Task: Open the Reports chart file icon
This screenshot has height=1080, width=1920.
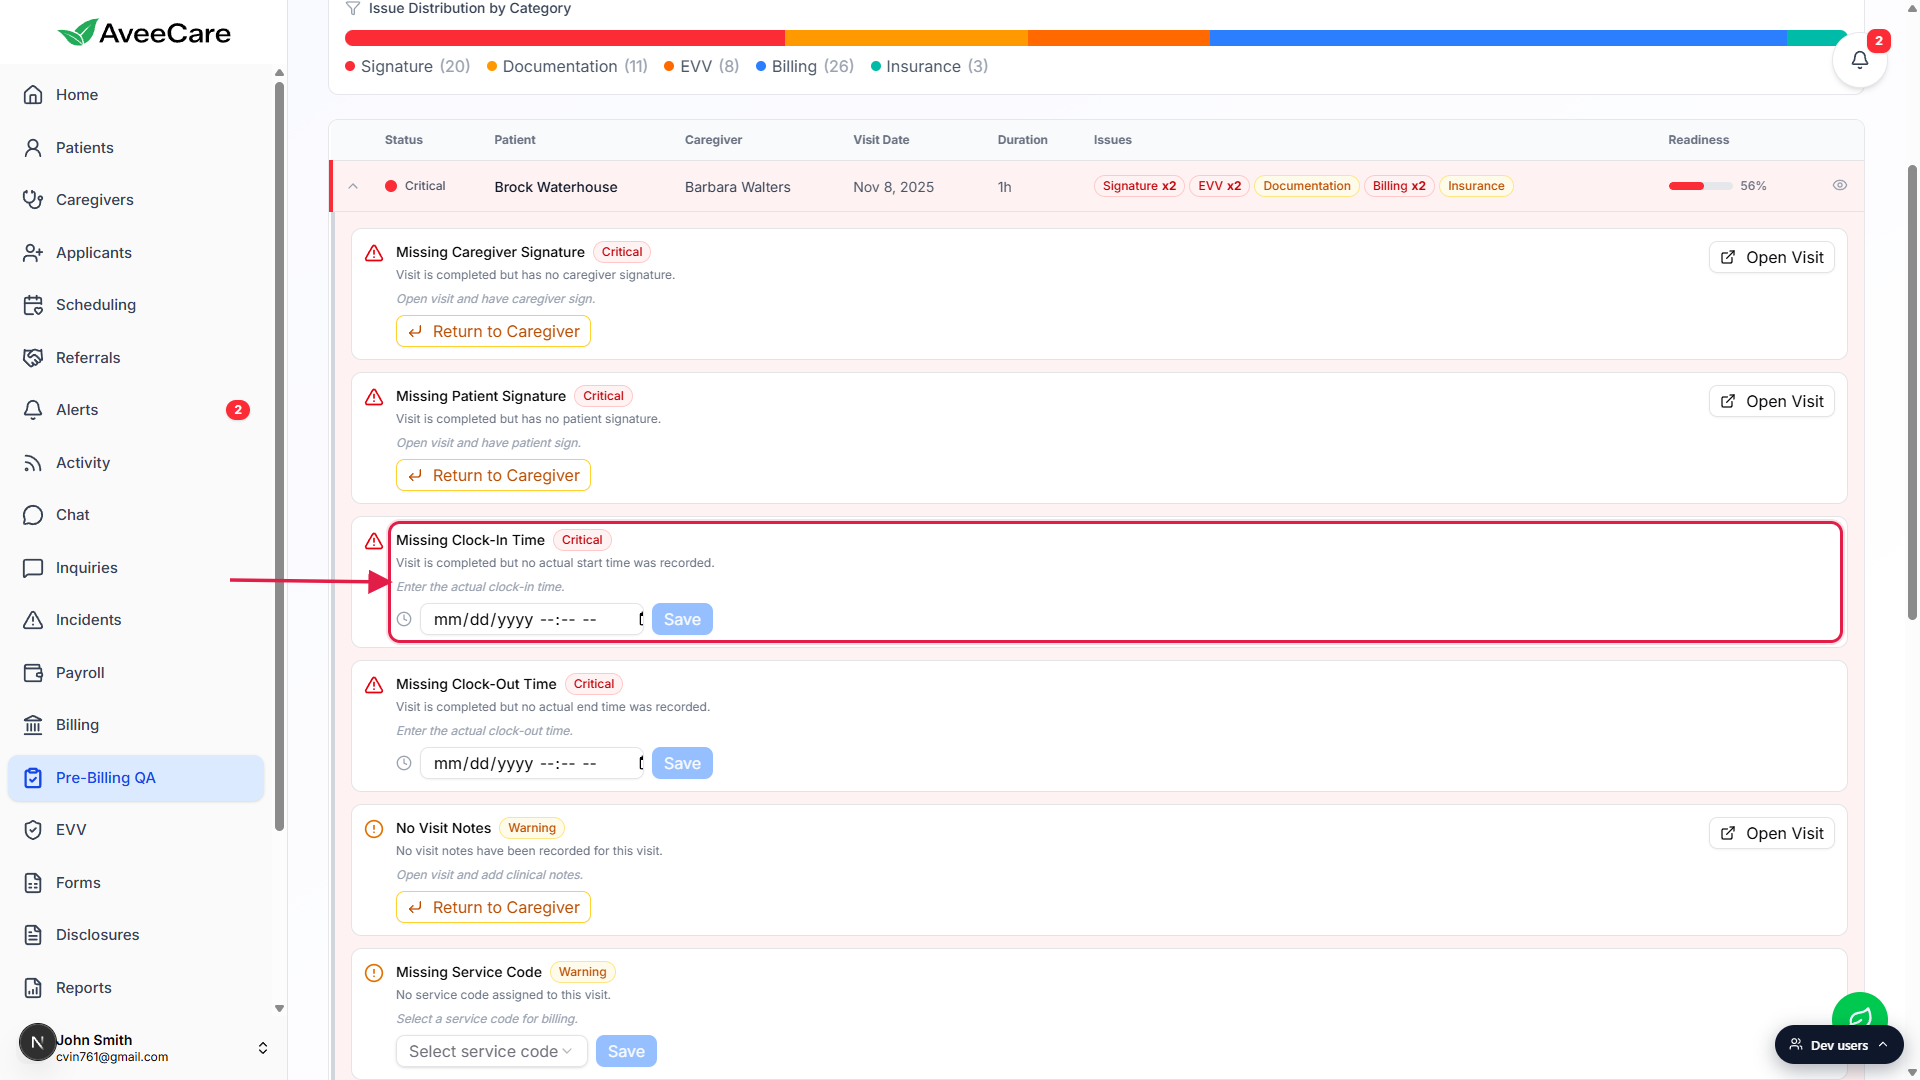Action: click(x=33, y=988)
